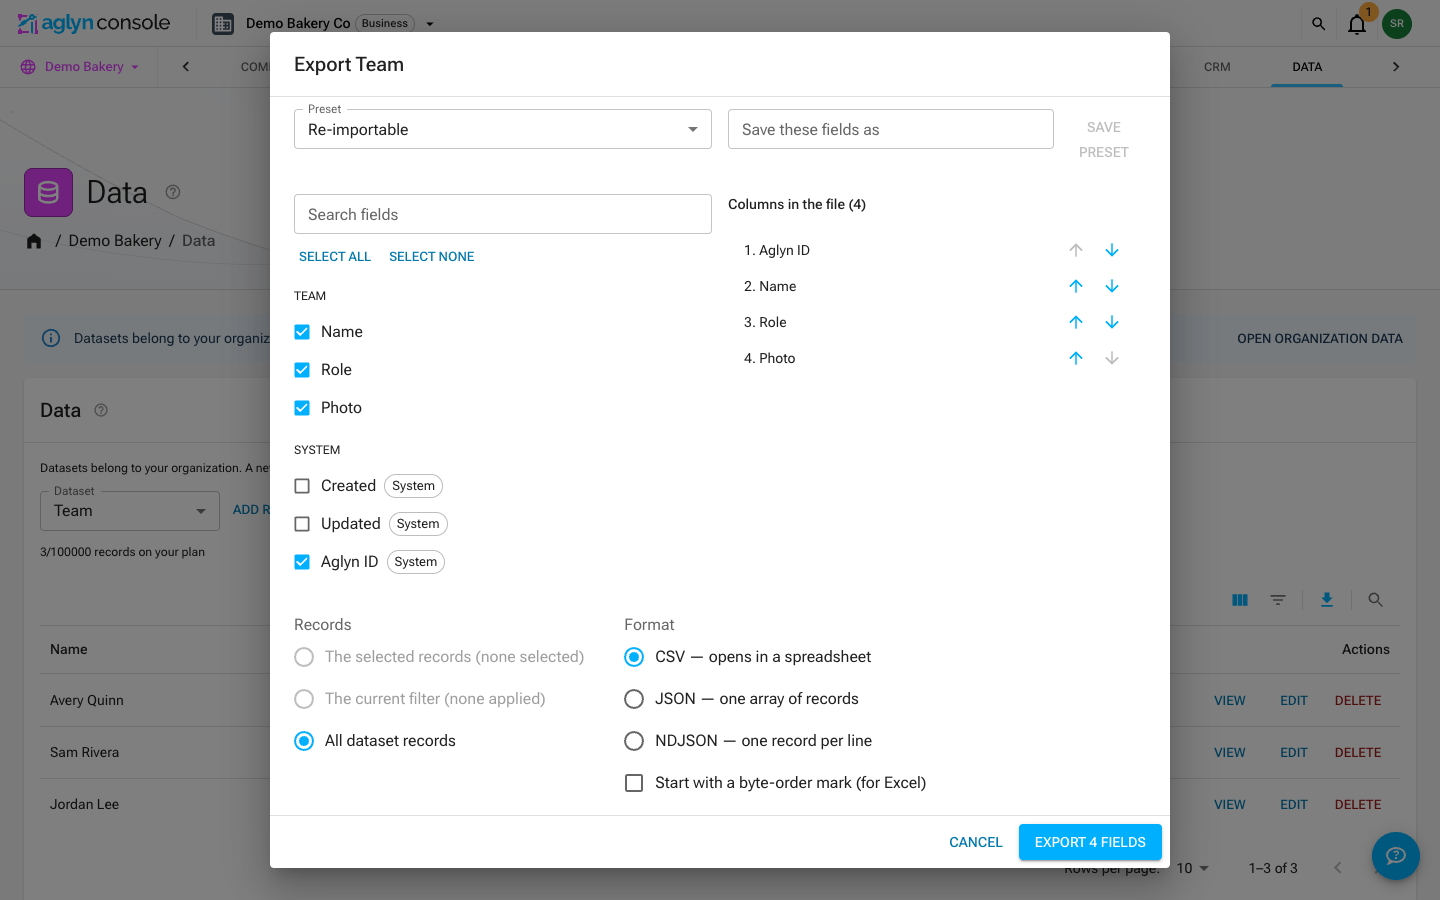Screen dimensions: 1440x900
Task: Click CANCEL in export dialog
Action: click(976, 842)
